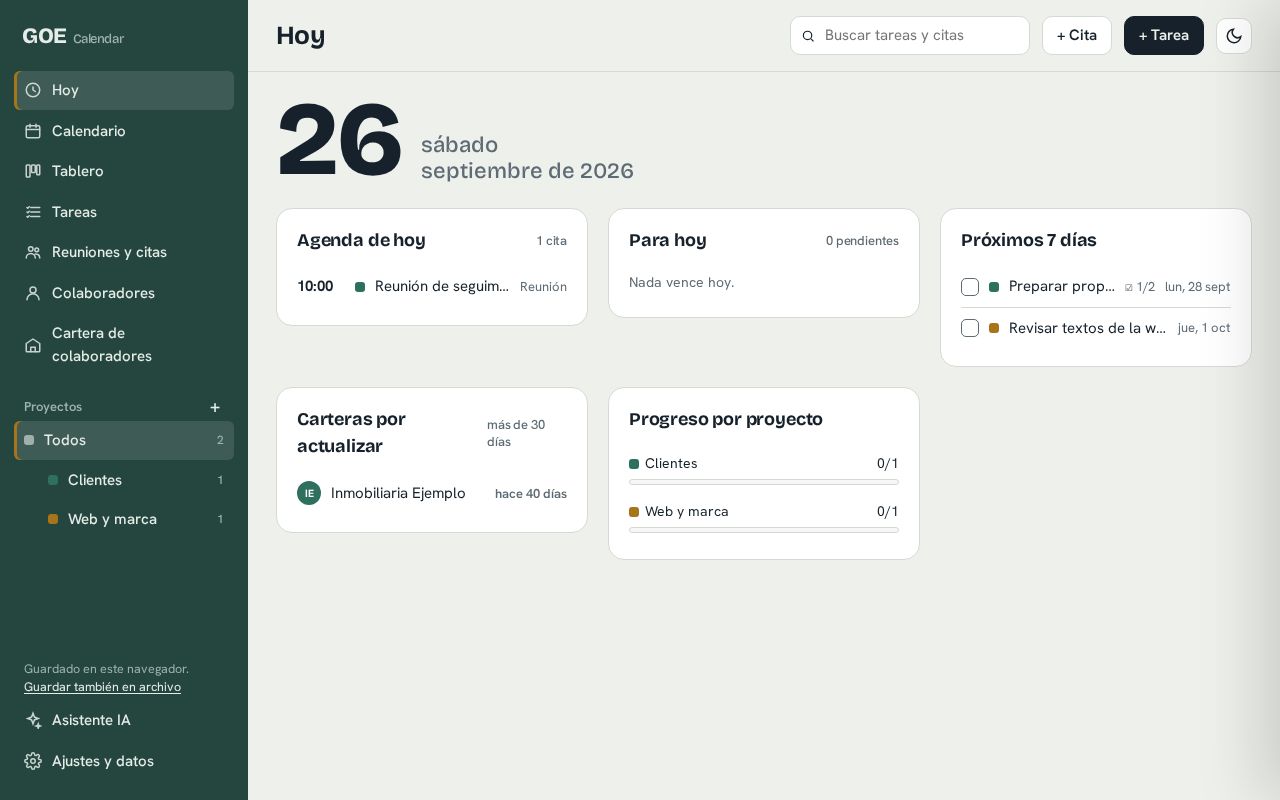Screen dimensions: 1280x800
Task: Check off the Preparar prop... task
Action: click(970, 287)
